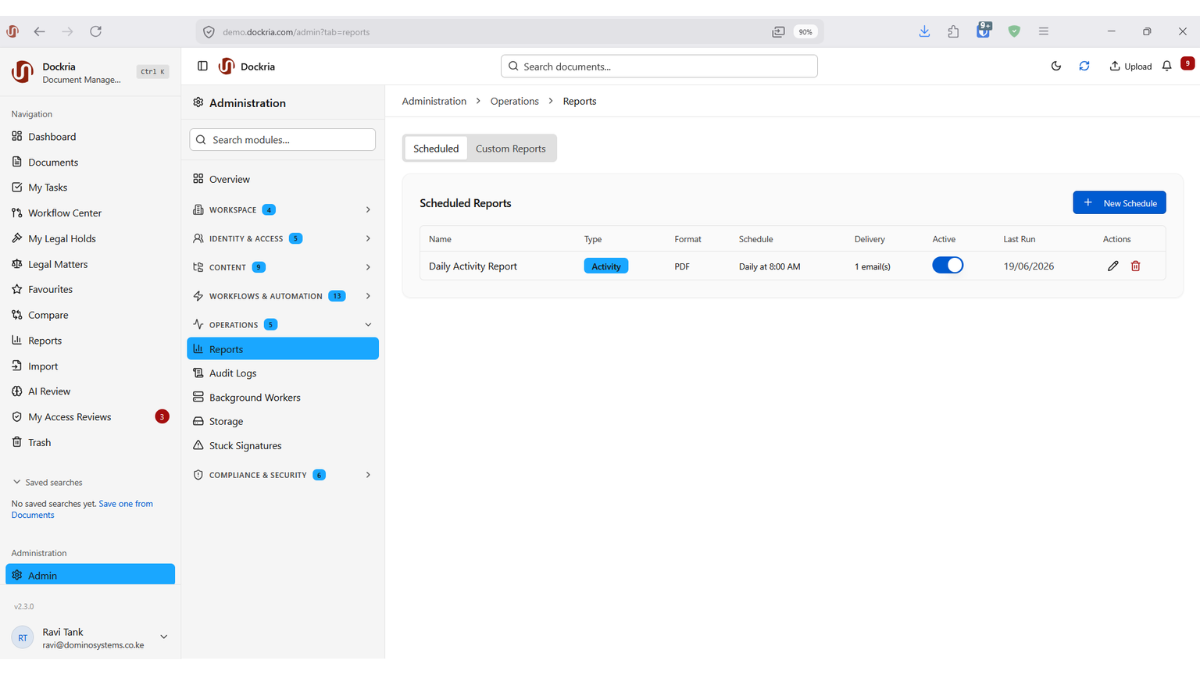The height and width of the screenshot is (675, 1200).
Task: Collapse Saved searches section
Action: (47, 482)
